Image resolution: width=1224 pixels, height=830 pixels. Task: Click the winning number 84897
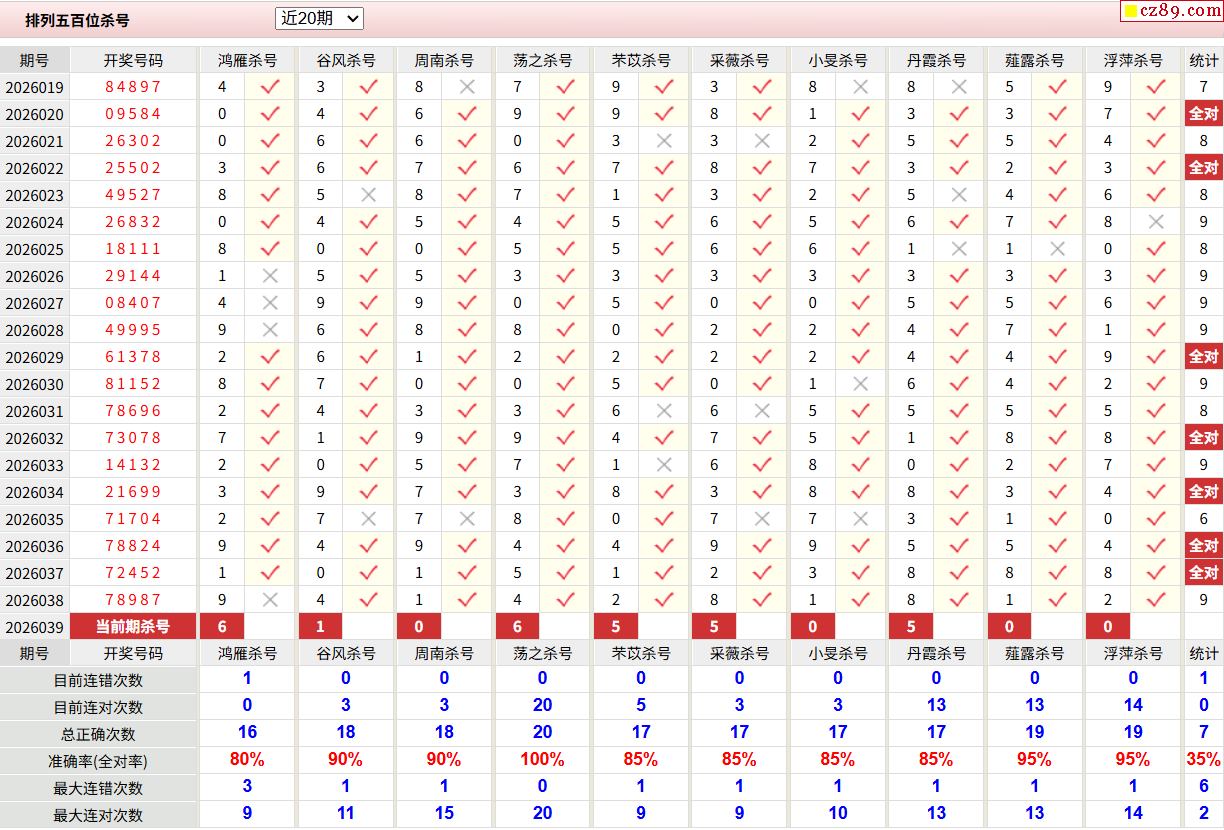click(133, 87)
